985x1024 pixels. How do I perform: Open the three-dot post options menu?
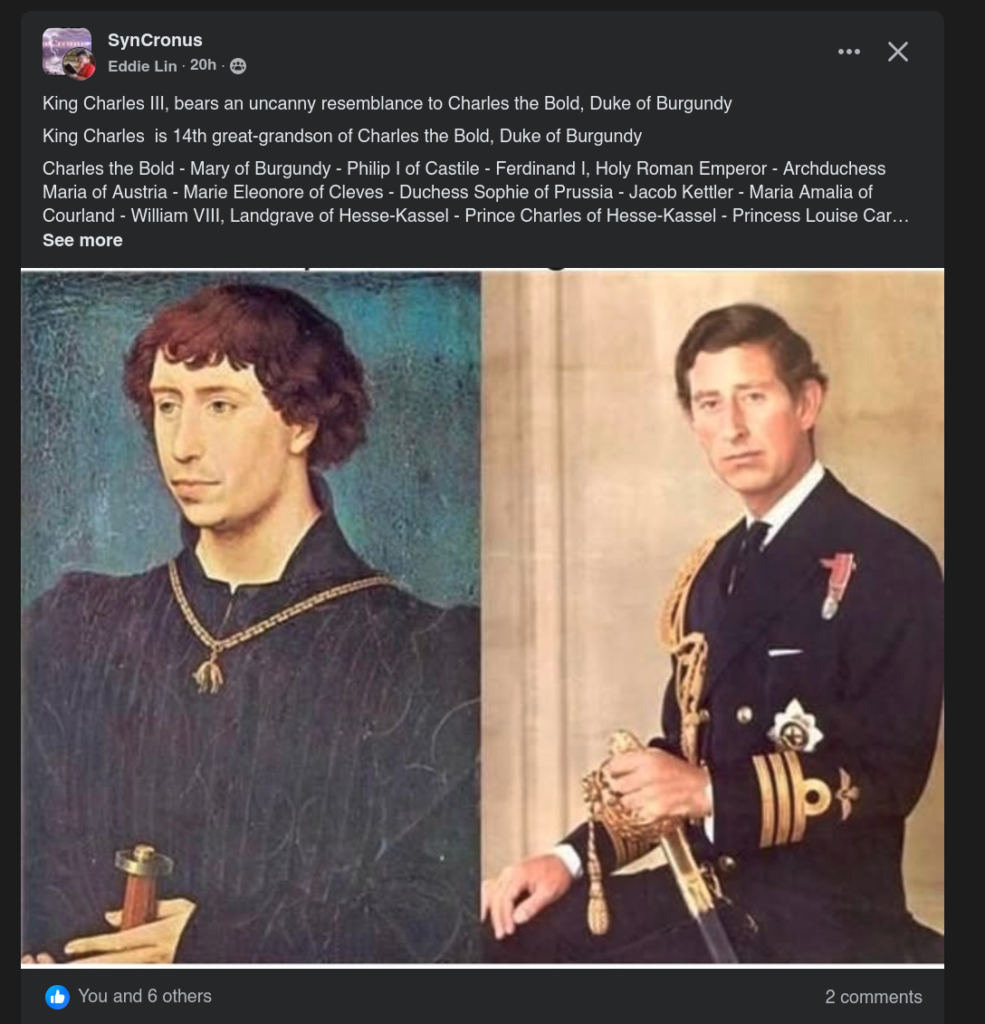pyautogui.click(x=849, y=52)
